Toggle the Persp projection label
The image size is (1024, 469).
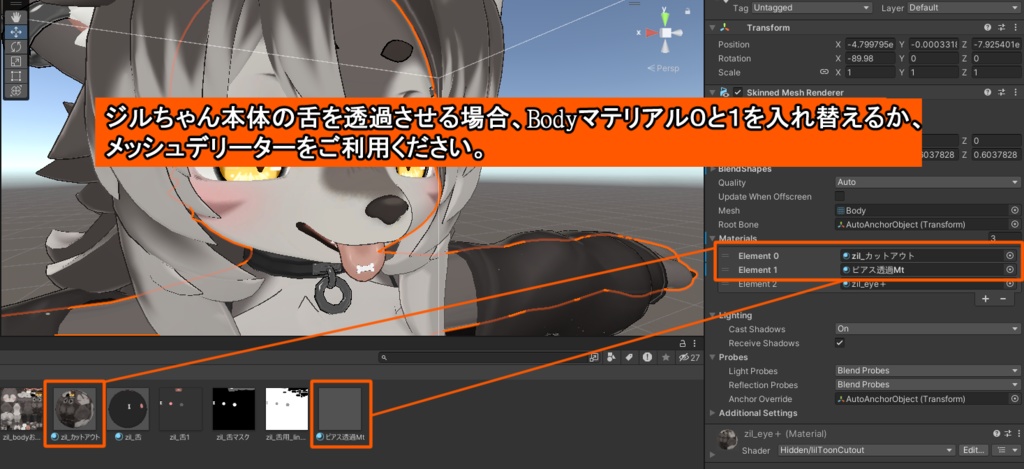coord(664,68)
